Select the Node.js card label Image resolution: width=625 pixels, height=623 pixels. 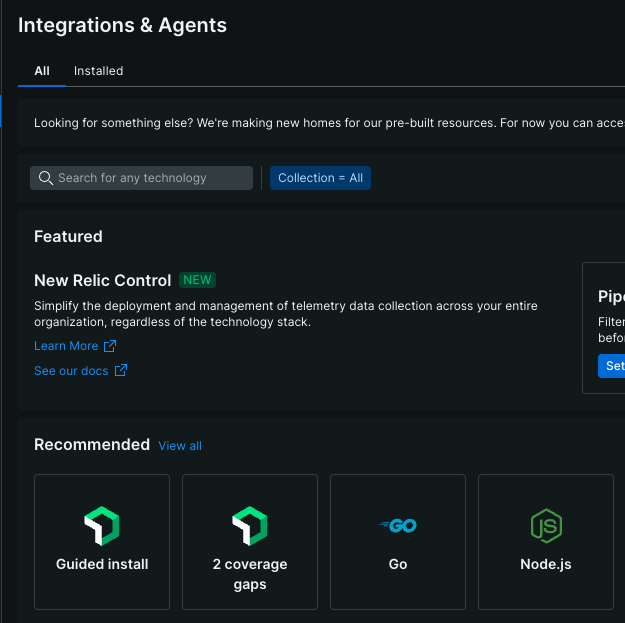pyautogui.click(x=546, y=564)
